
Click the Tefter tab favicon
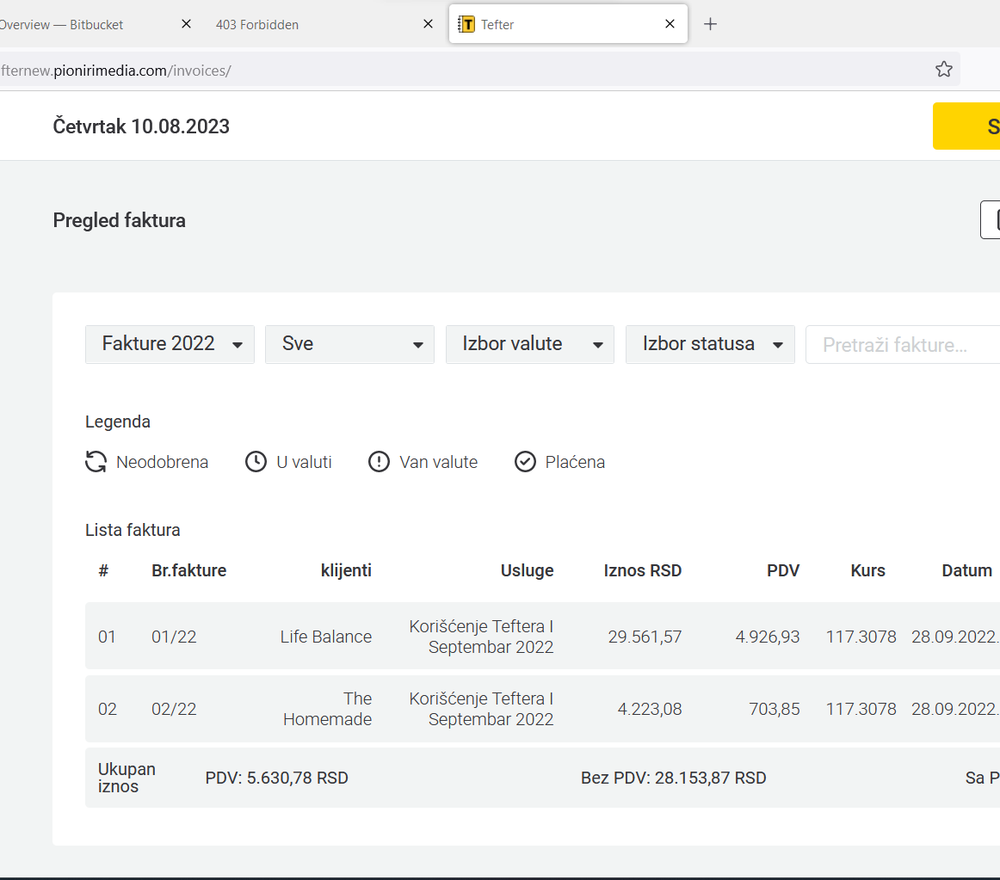466,24
